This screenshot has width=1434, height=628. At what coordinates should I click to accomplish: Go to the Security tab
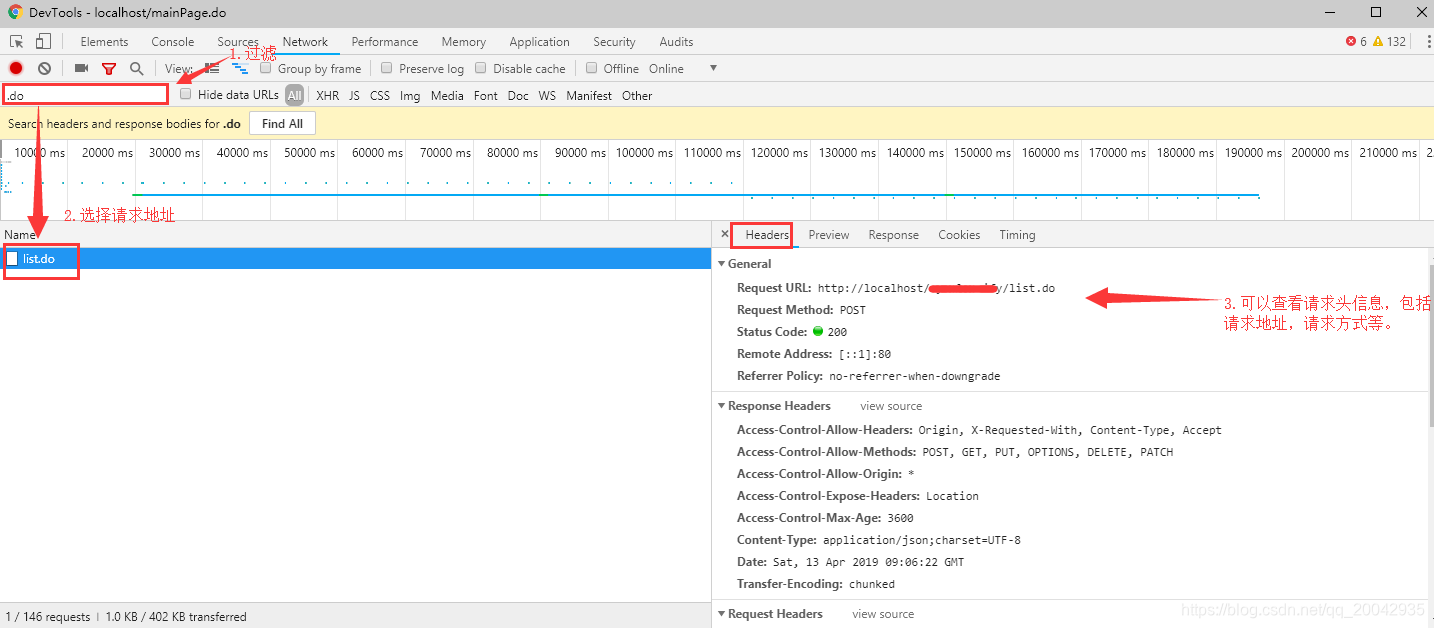point(614,42)
